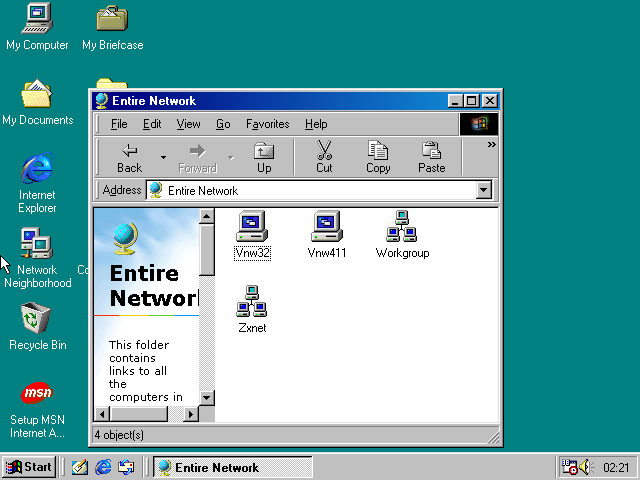Show more toolbar buttons via chevron
Image resolution: width=640 pixels, height=480 pixels.
[491, 144]
